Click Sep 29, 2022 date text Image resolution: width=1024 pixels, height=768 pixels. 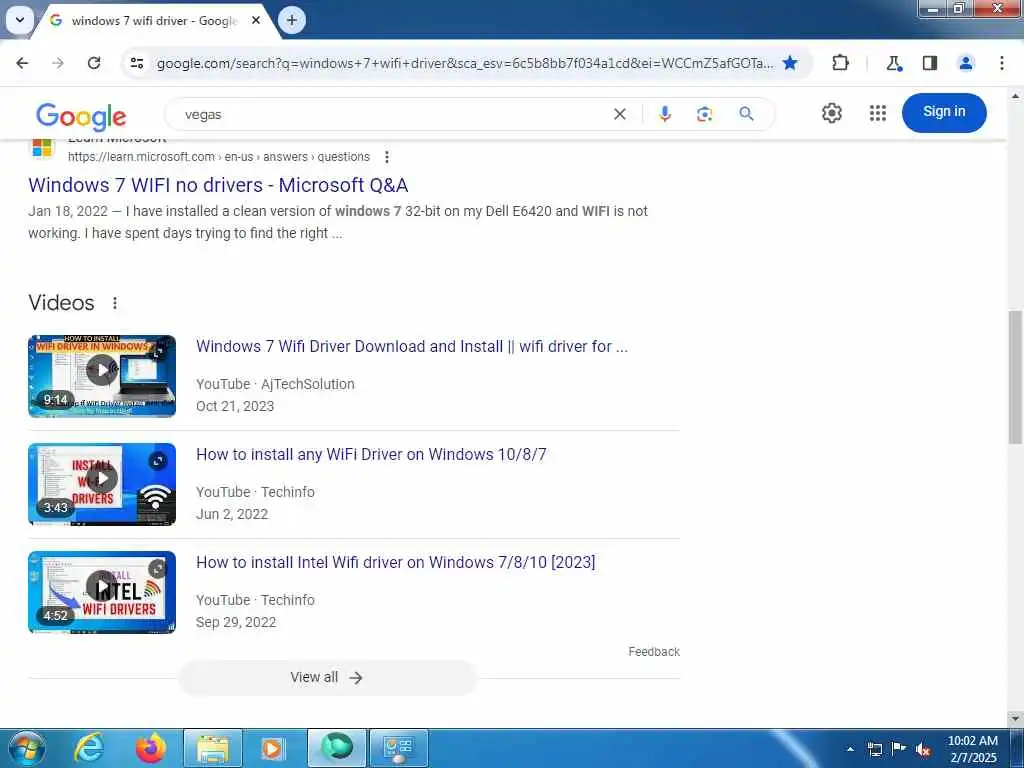236,622
